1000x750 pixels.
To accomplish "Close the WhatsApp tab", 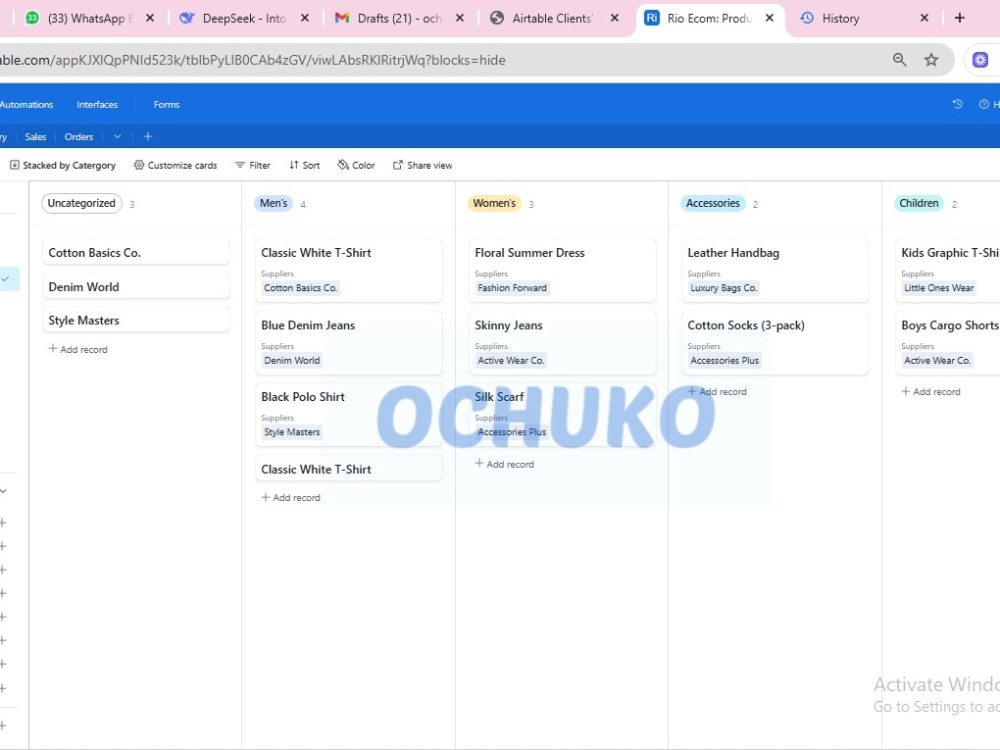I will [x=150, y=18].
